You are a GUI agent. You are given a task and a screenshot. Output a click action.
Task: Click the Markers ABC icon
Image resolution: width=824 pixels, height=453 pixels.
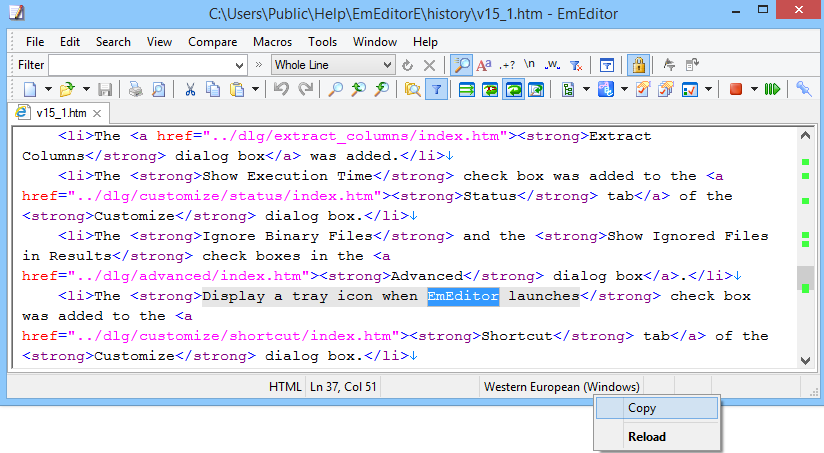coord(605,89)
